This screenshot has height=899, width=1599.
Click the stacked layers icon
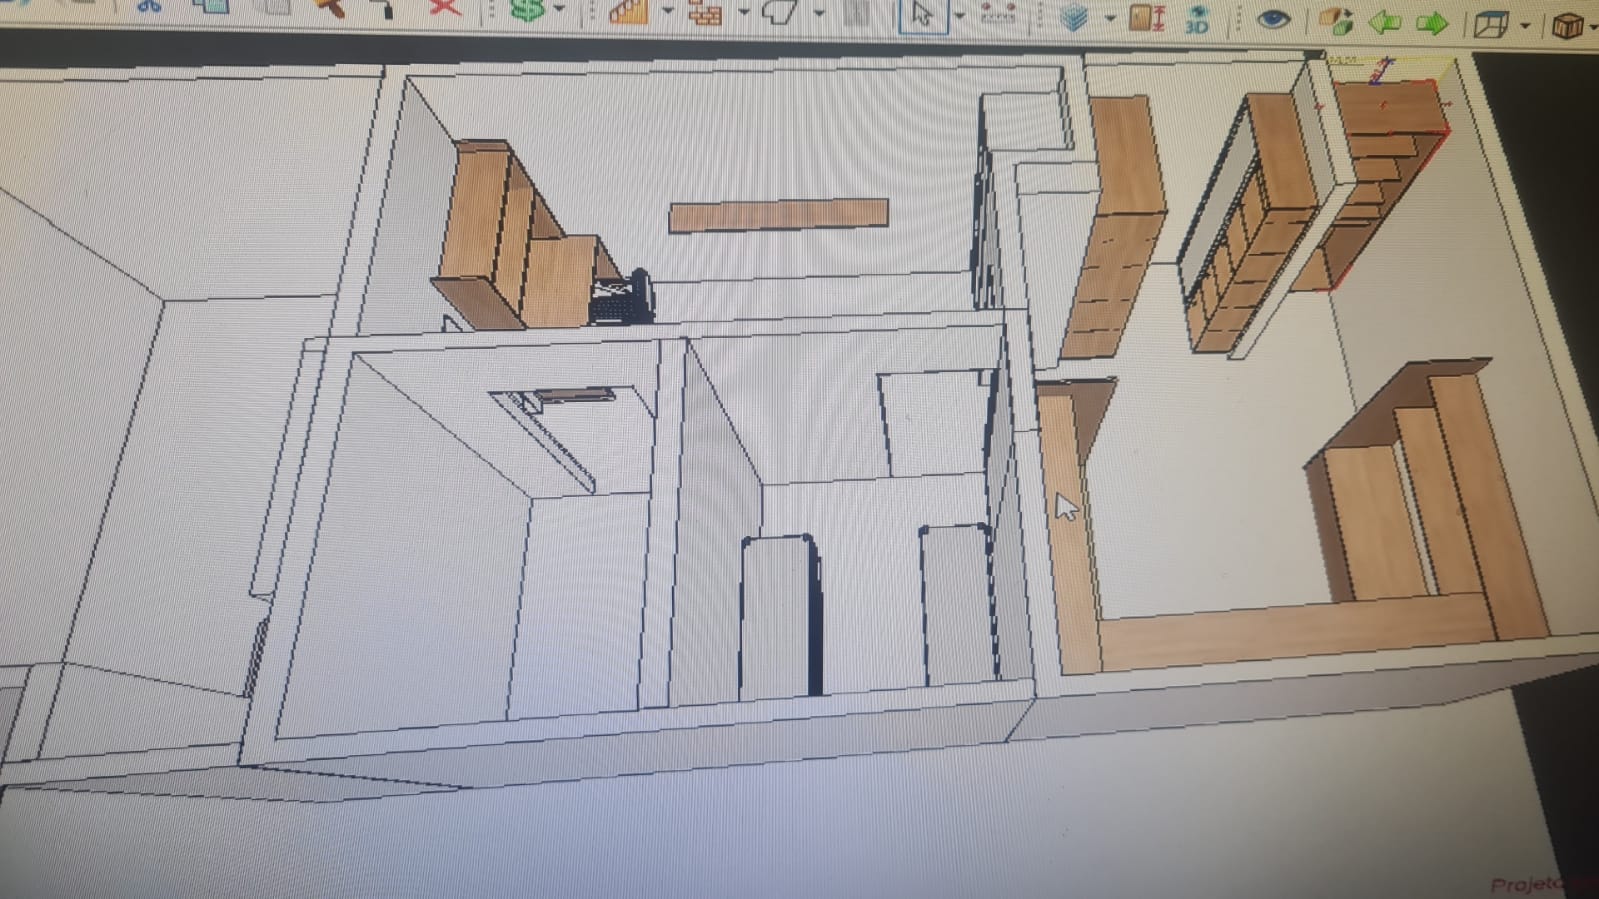tap(1074, 18)
